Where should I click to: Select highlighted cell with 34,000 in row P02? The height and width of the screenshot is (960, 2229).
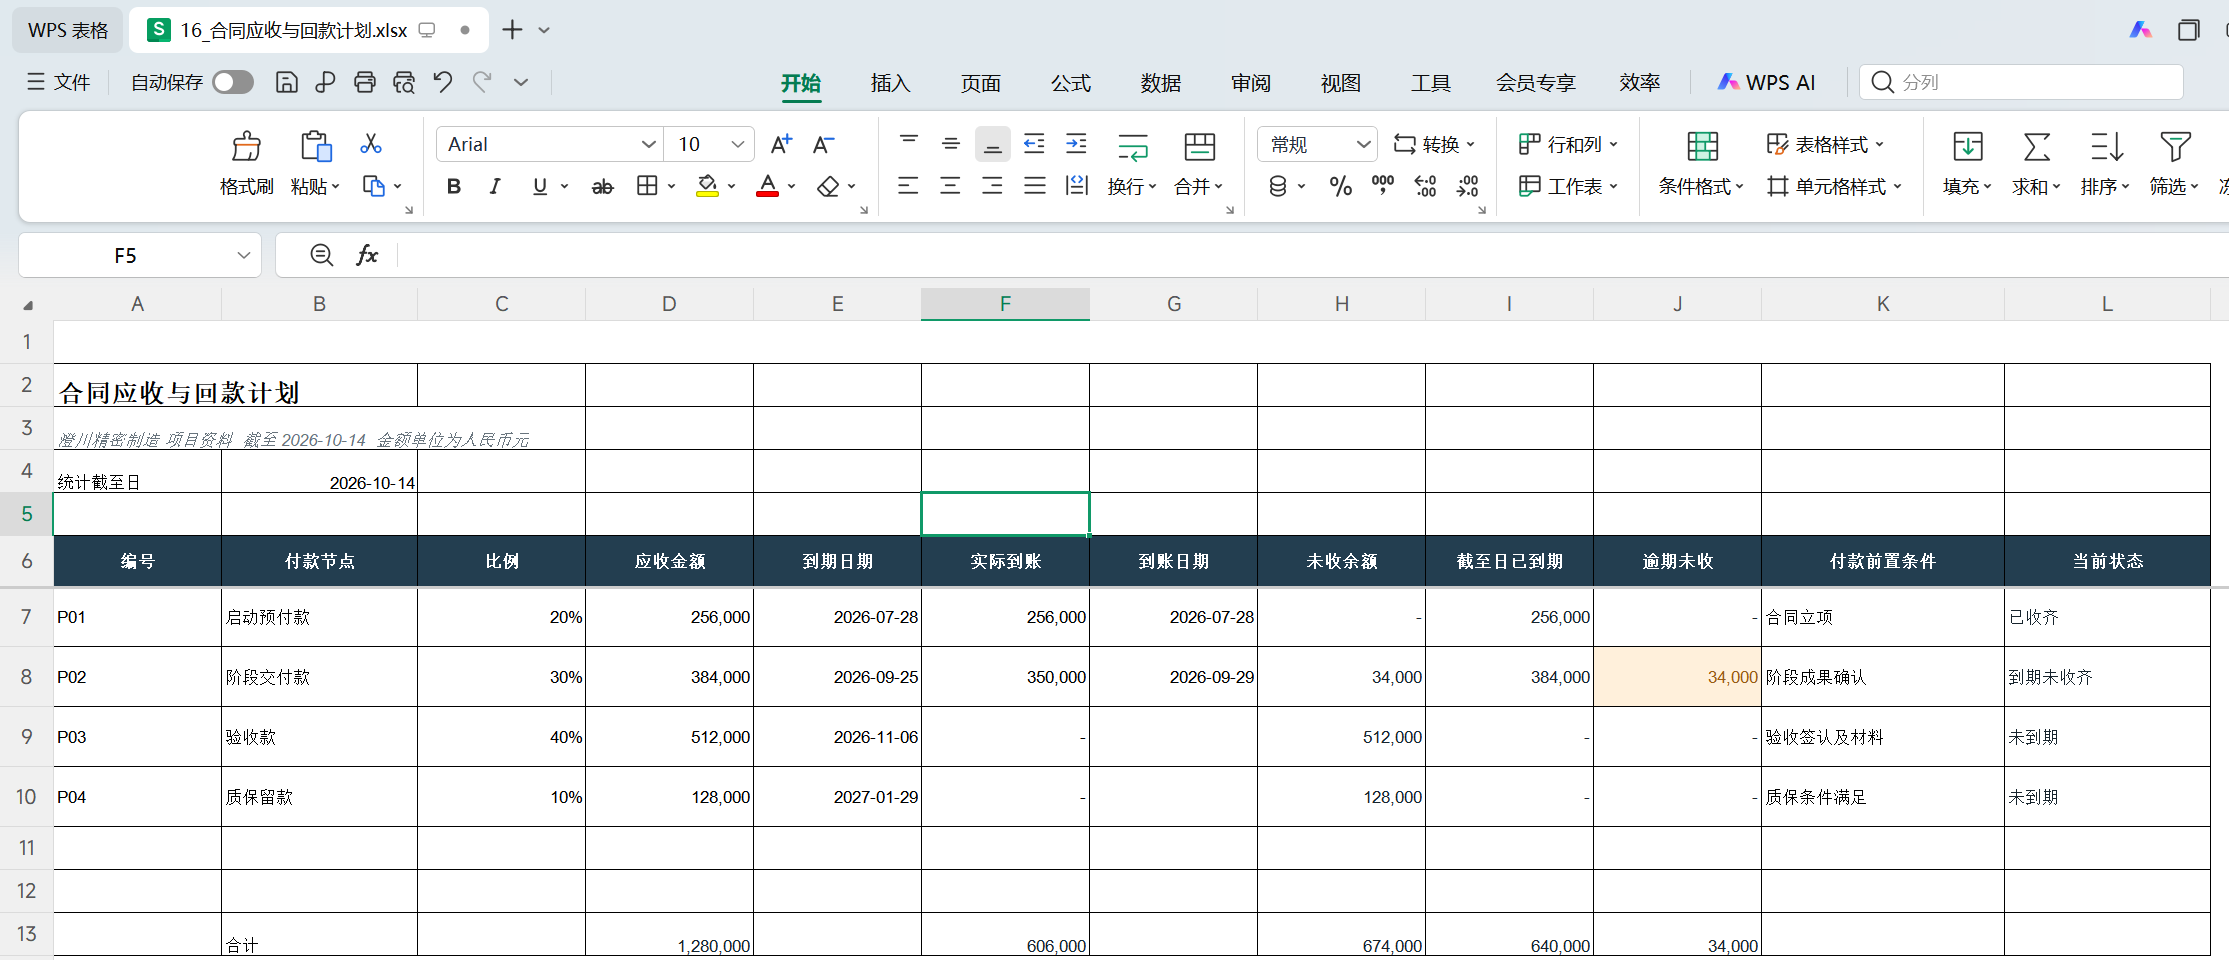click(x=1677, y=677)
